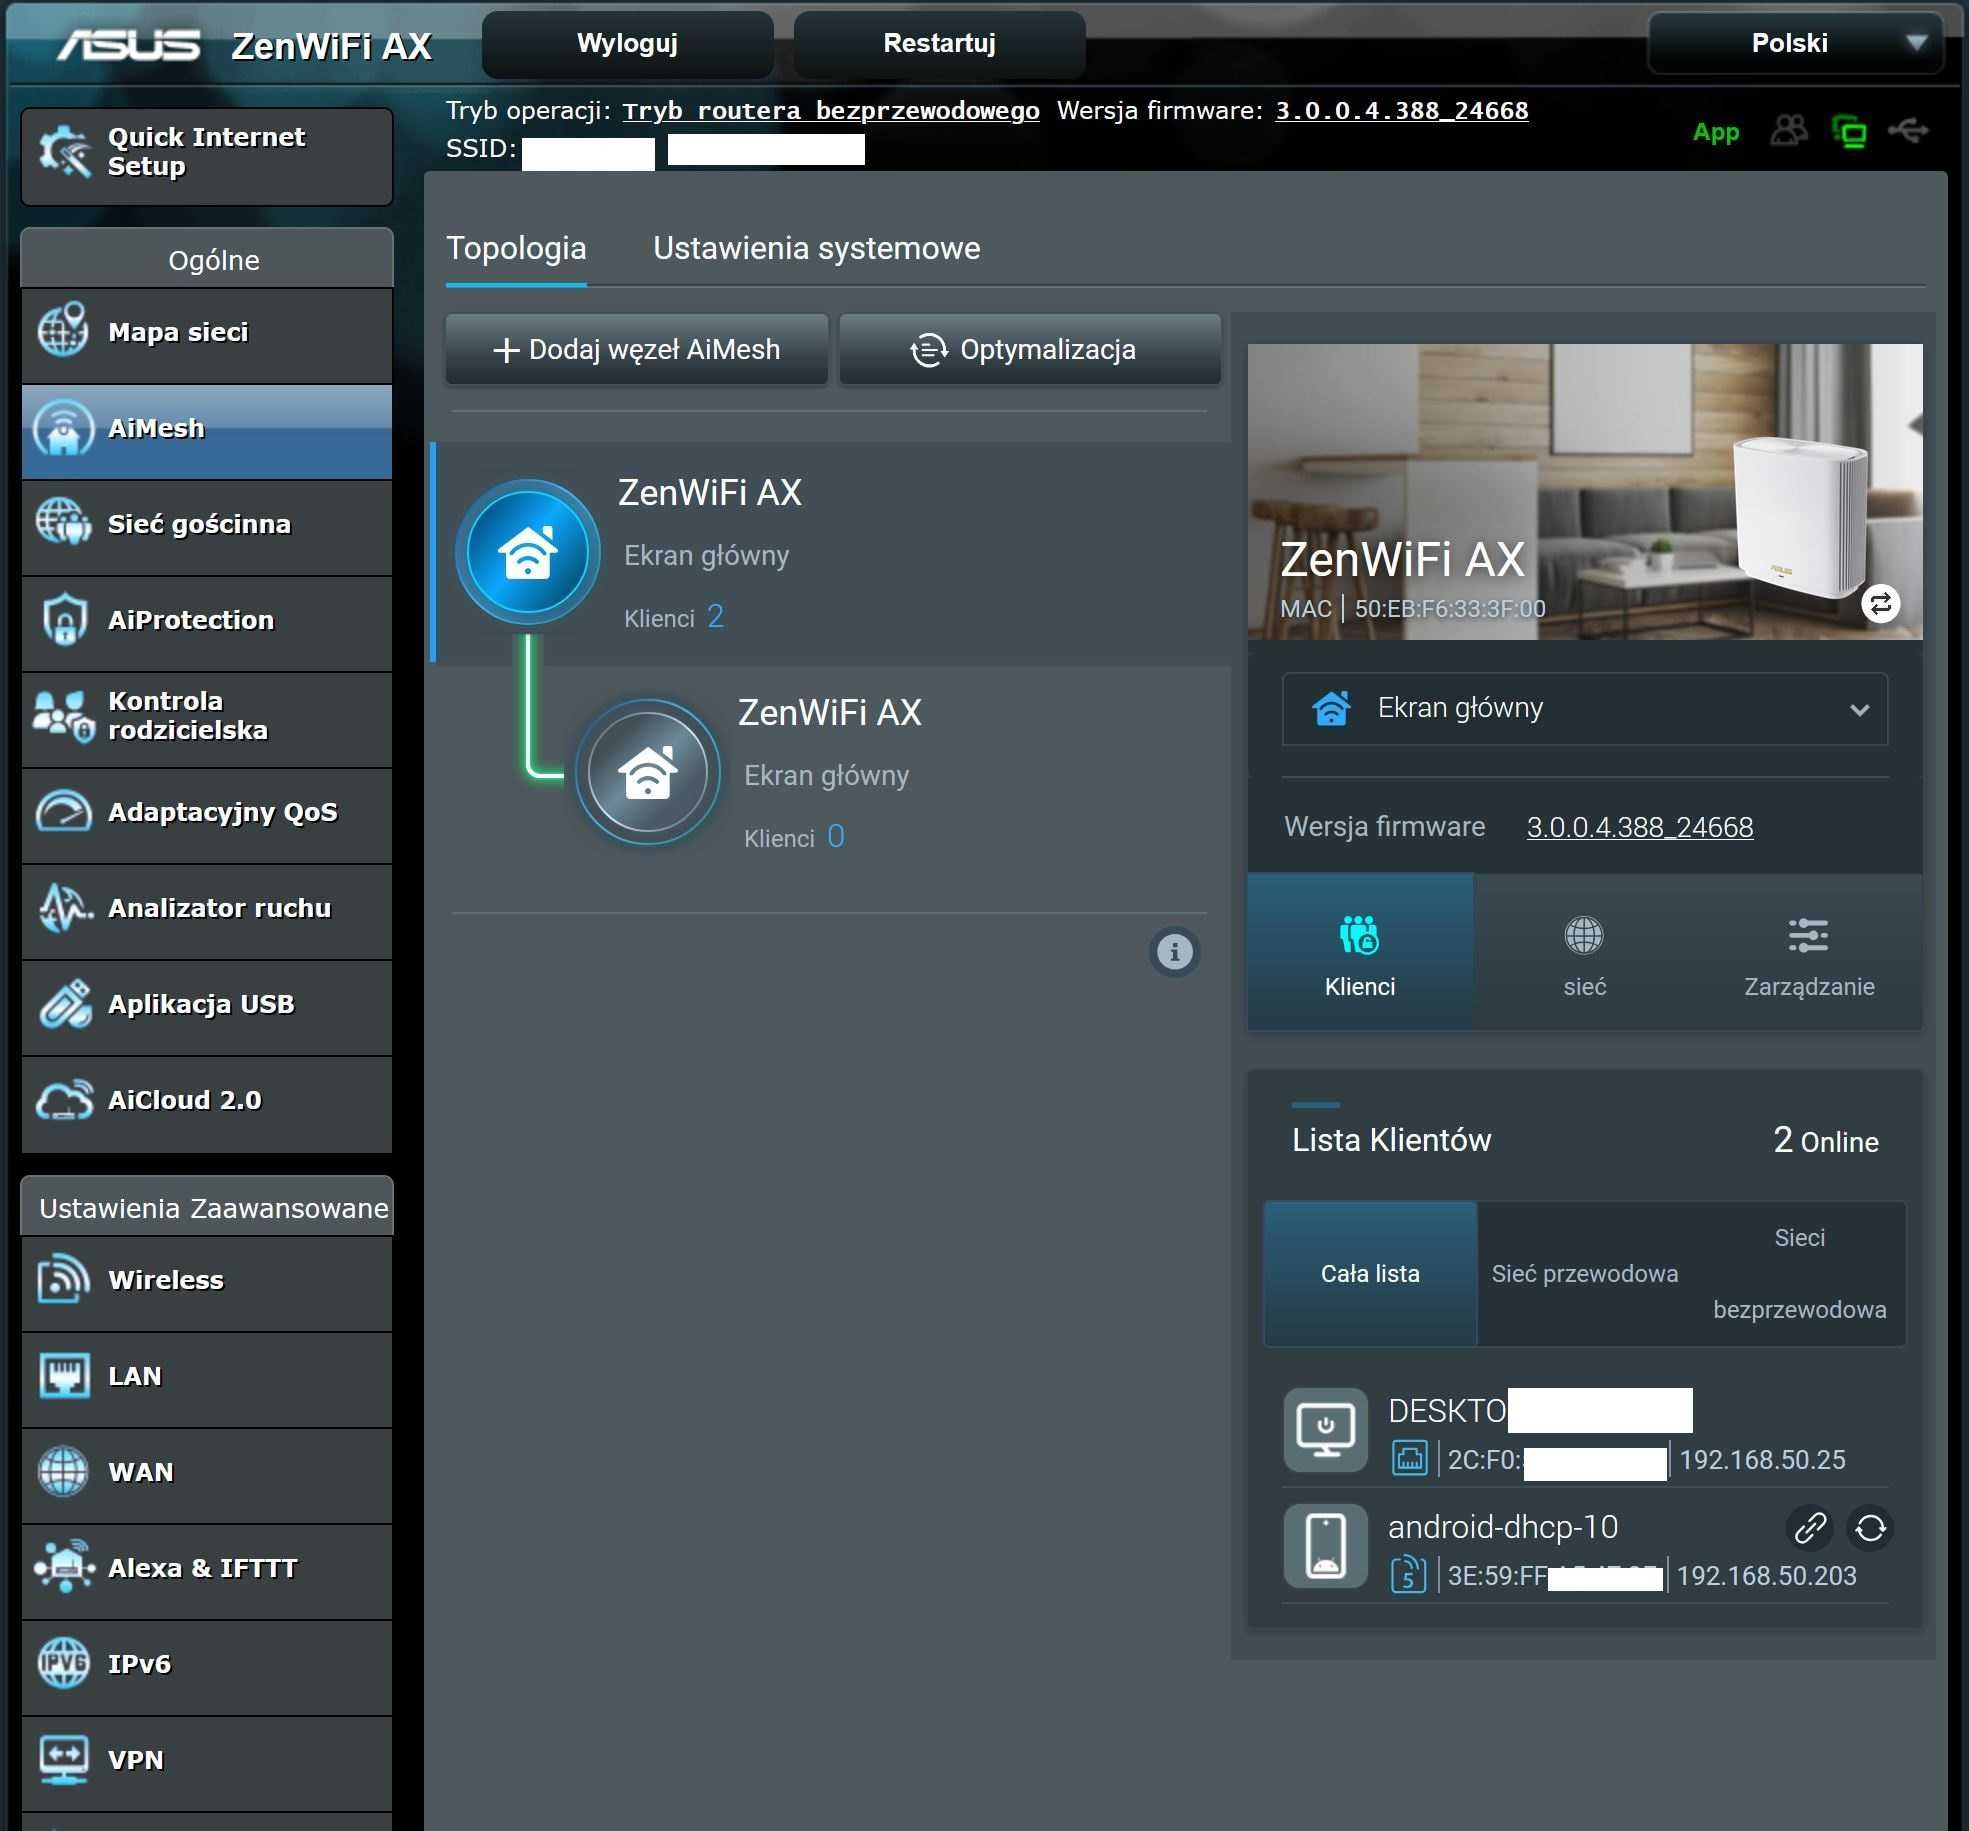Click Klienci count 2 on main node
The width and height of the screenshot is (1969, 1831).
coord(715,617)
